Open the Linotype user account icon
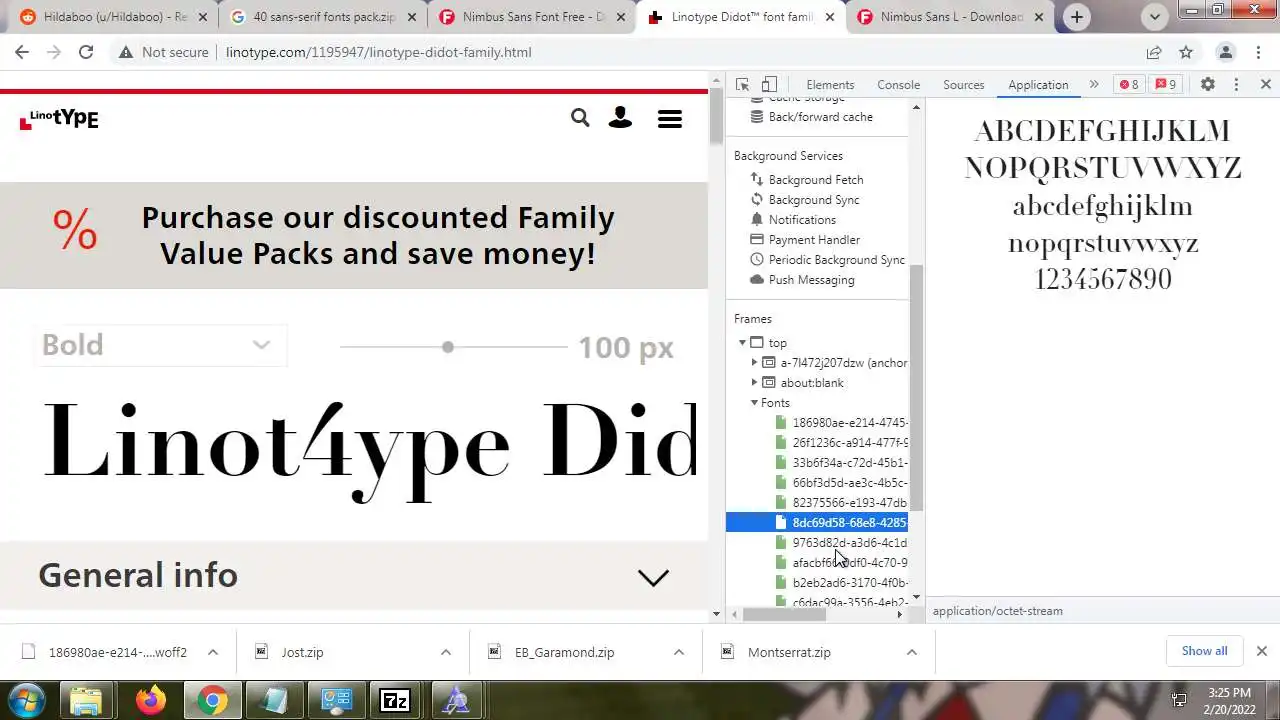1280x720 pixels. (x=620, y=118)
